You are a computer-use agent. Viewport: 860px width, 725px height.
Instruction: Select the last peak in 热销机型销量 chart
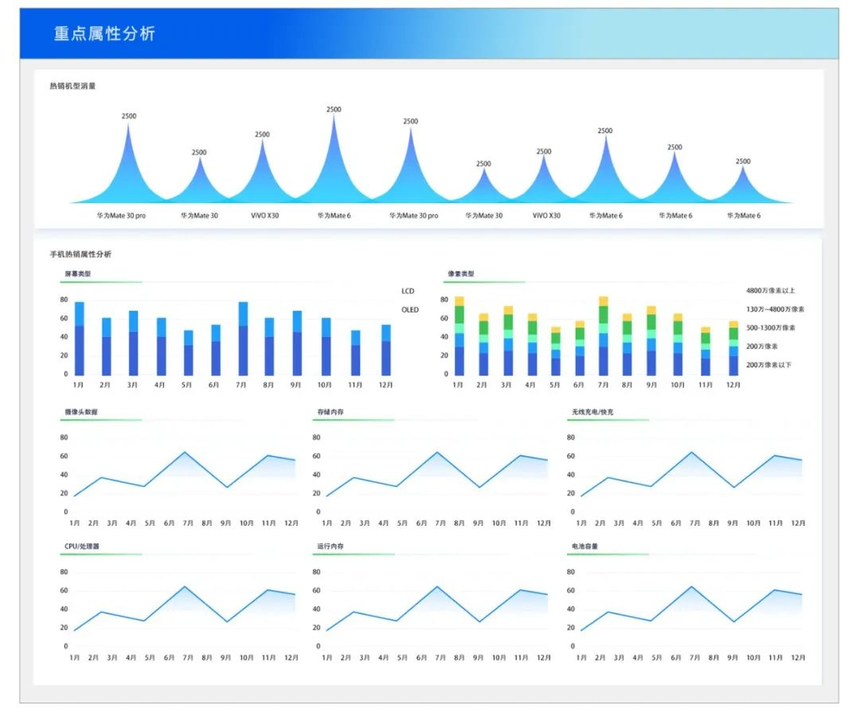[x=743, y=186]
